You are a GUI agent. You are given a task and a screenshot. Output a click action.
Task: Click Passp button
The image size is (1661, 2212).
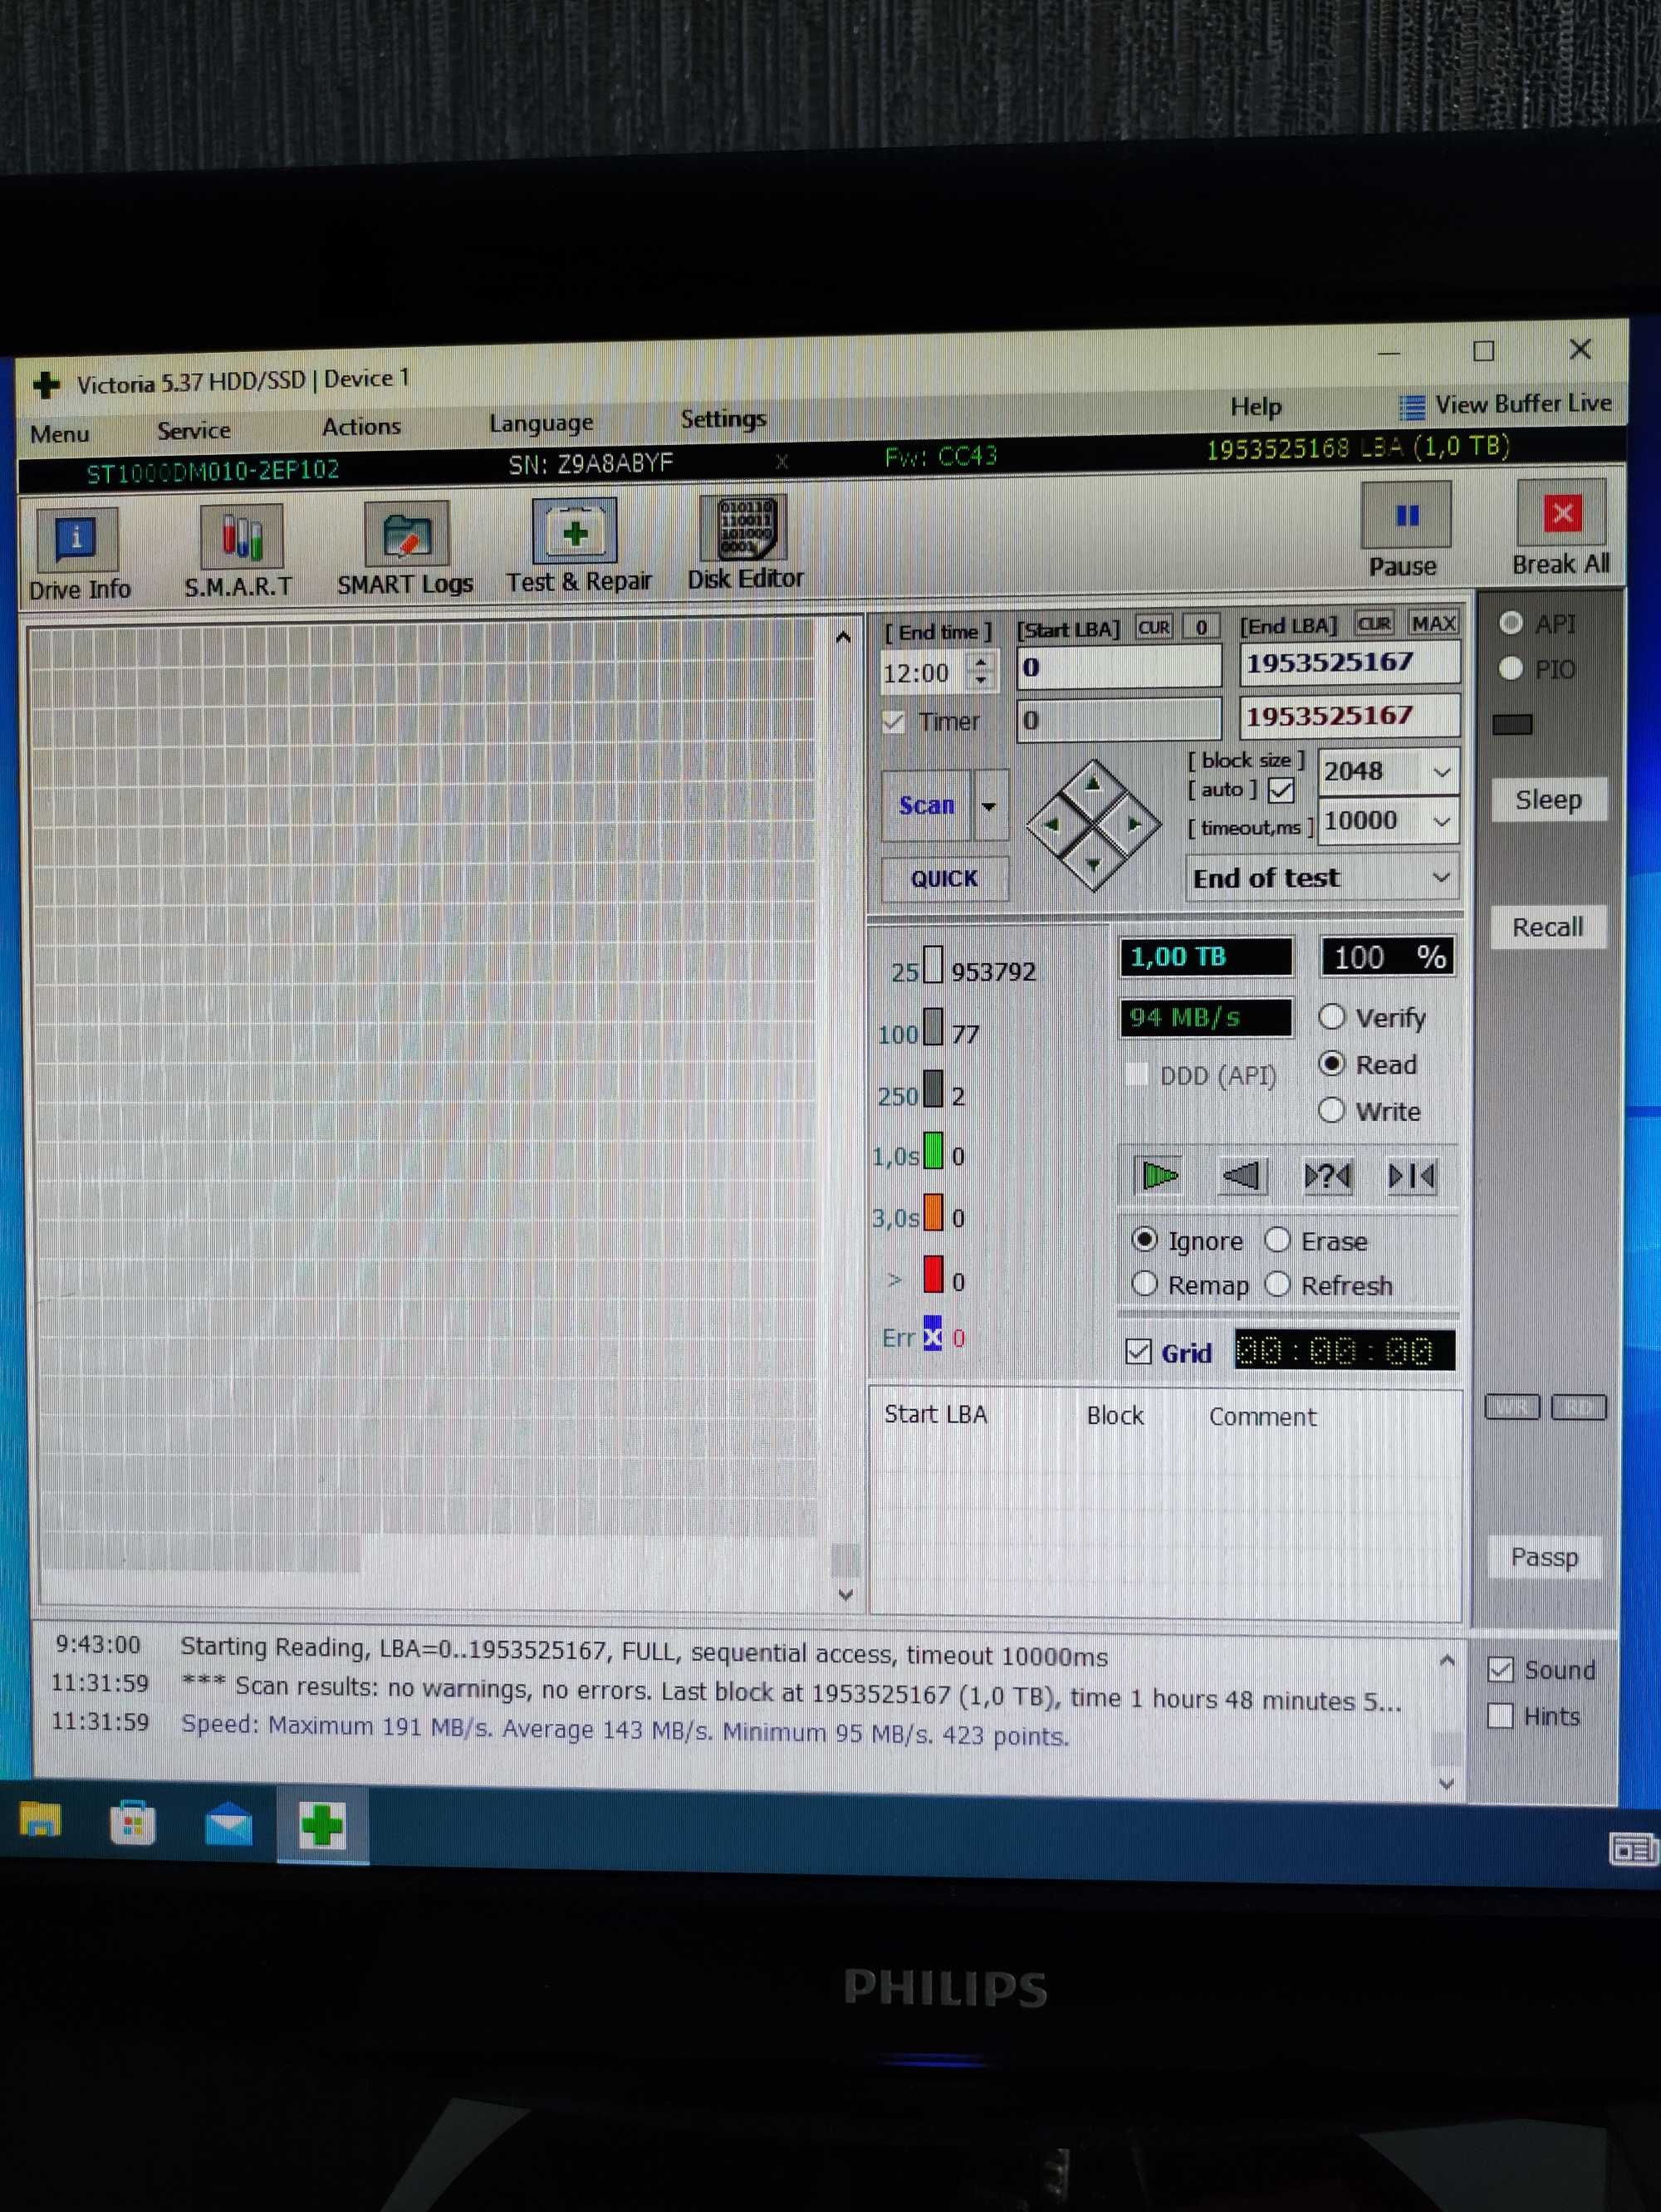pos(1542,1554)
